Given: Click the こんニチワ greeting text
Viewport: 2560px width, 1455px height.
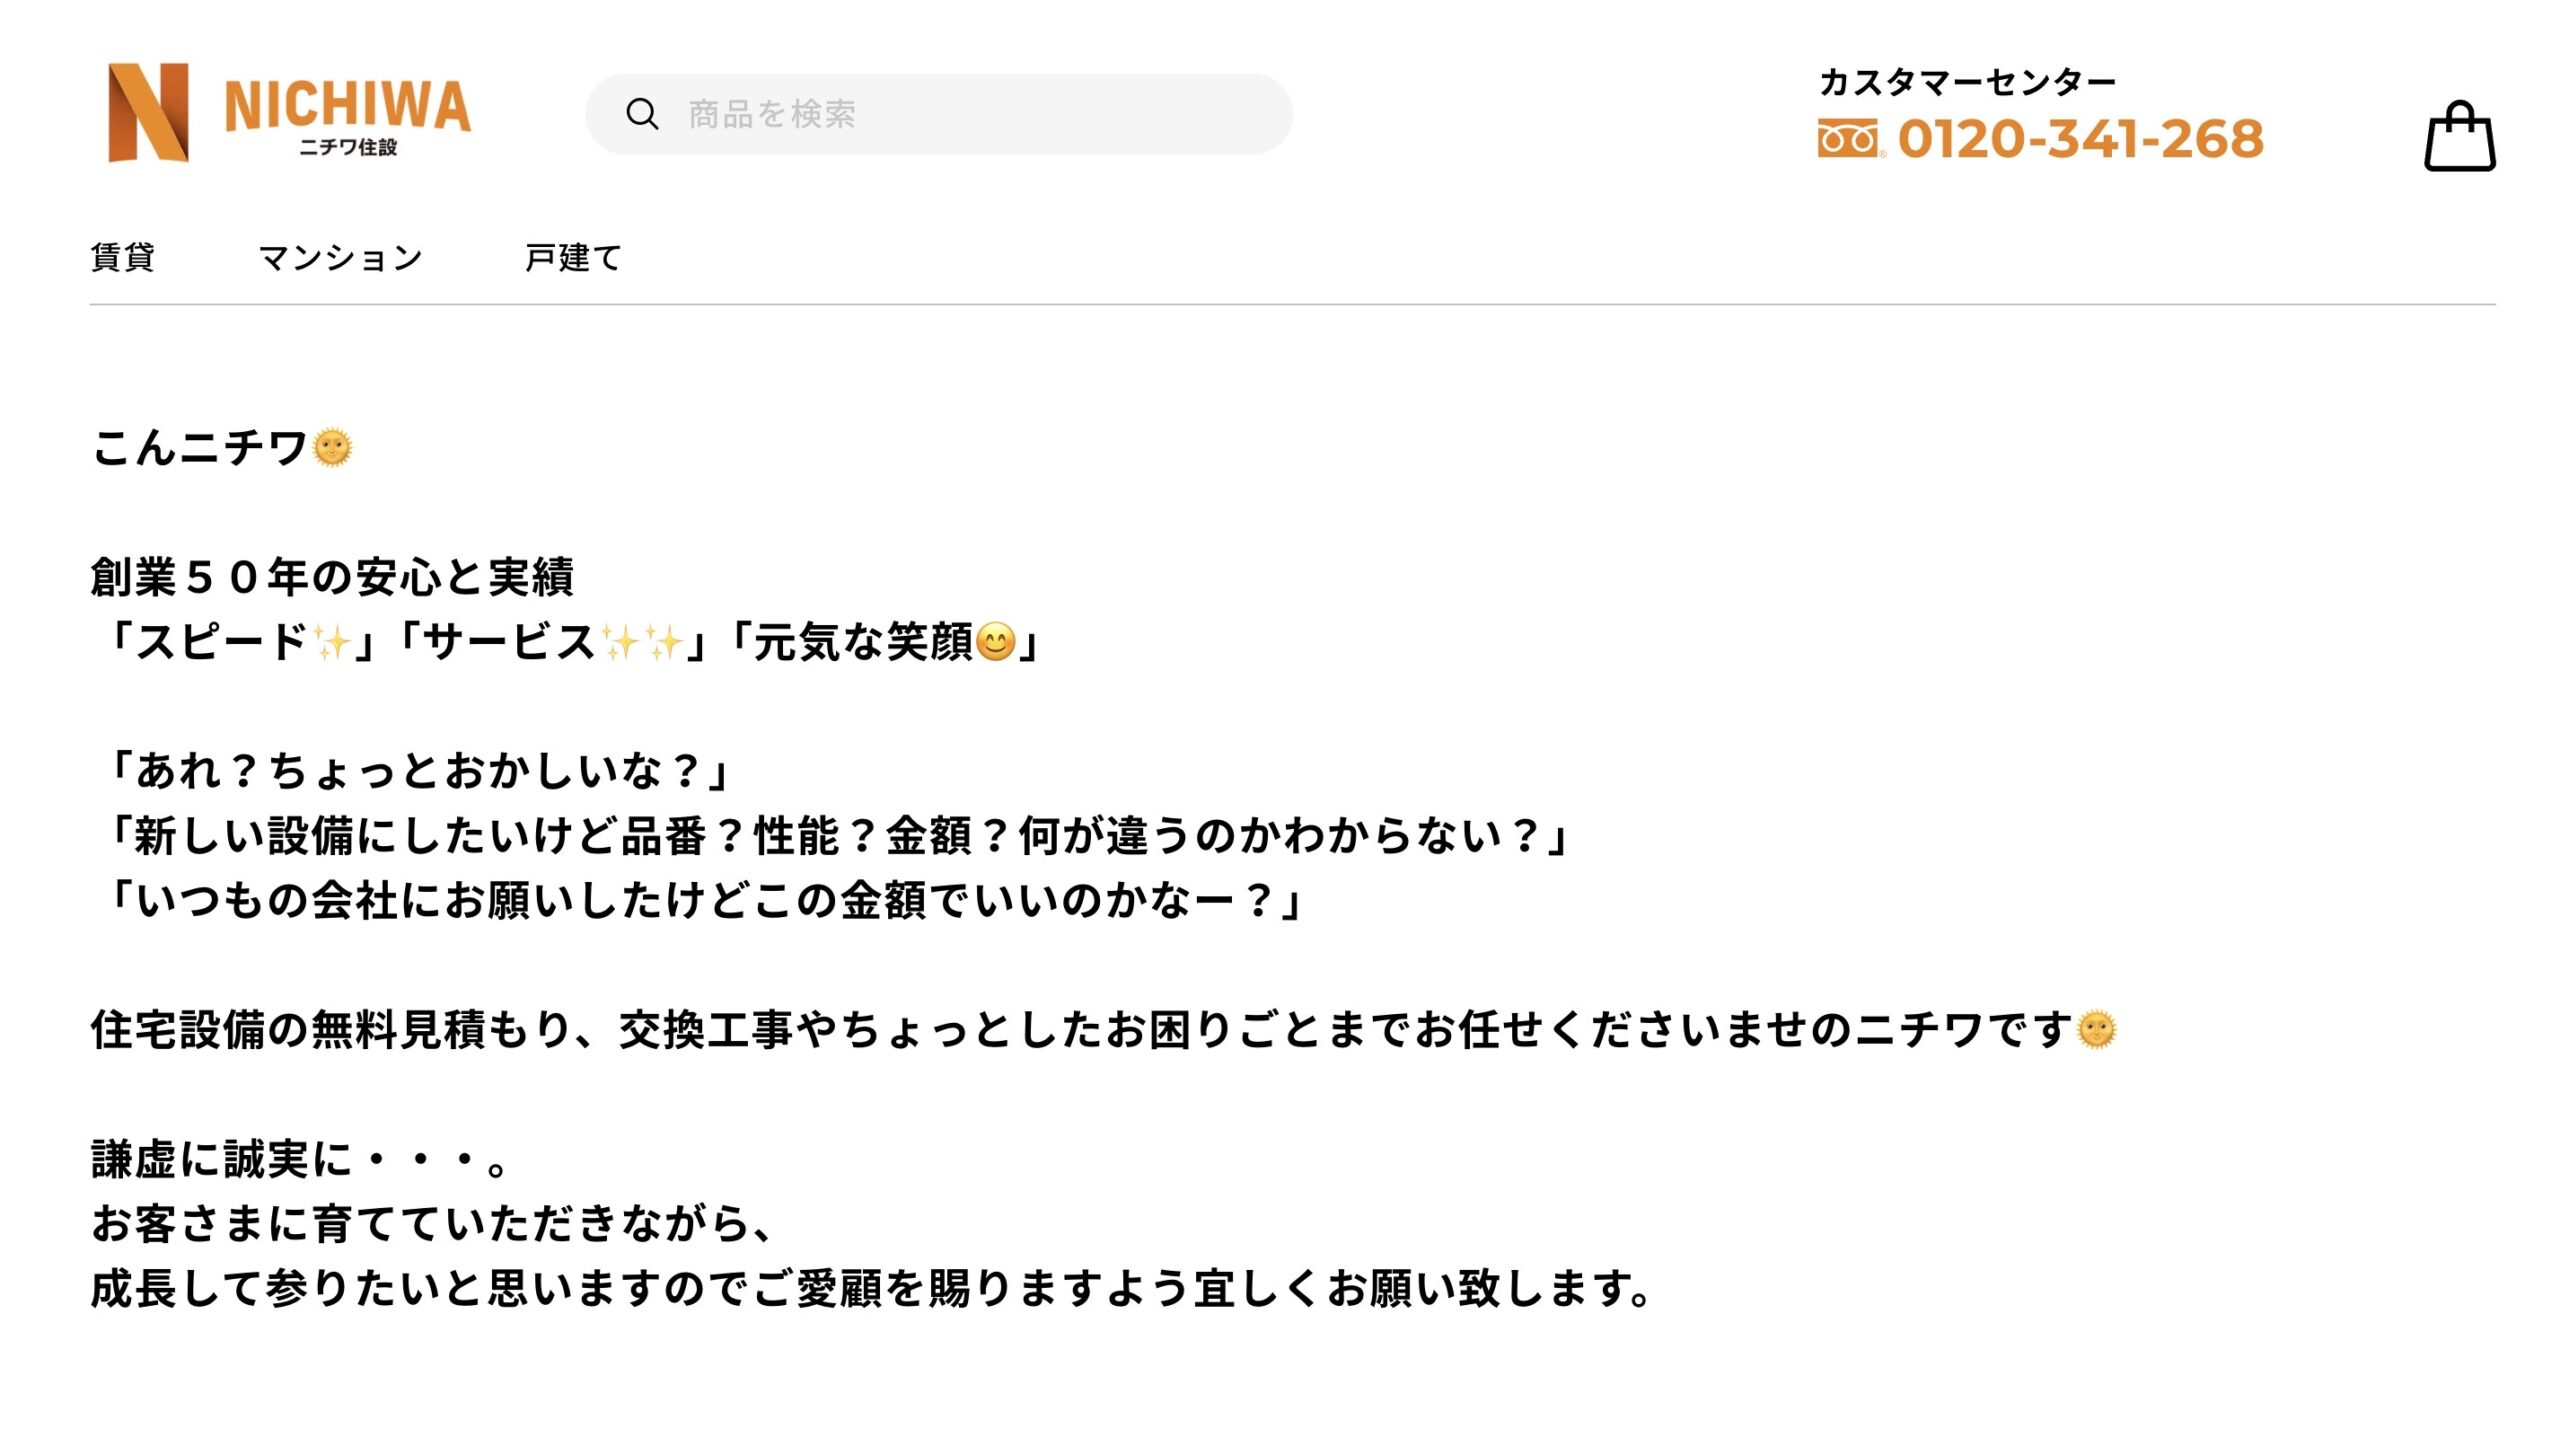Looking at the screenshot, I should click(199, 447).
